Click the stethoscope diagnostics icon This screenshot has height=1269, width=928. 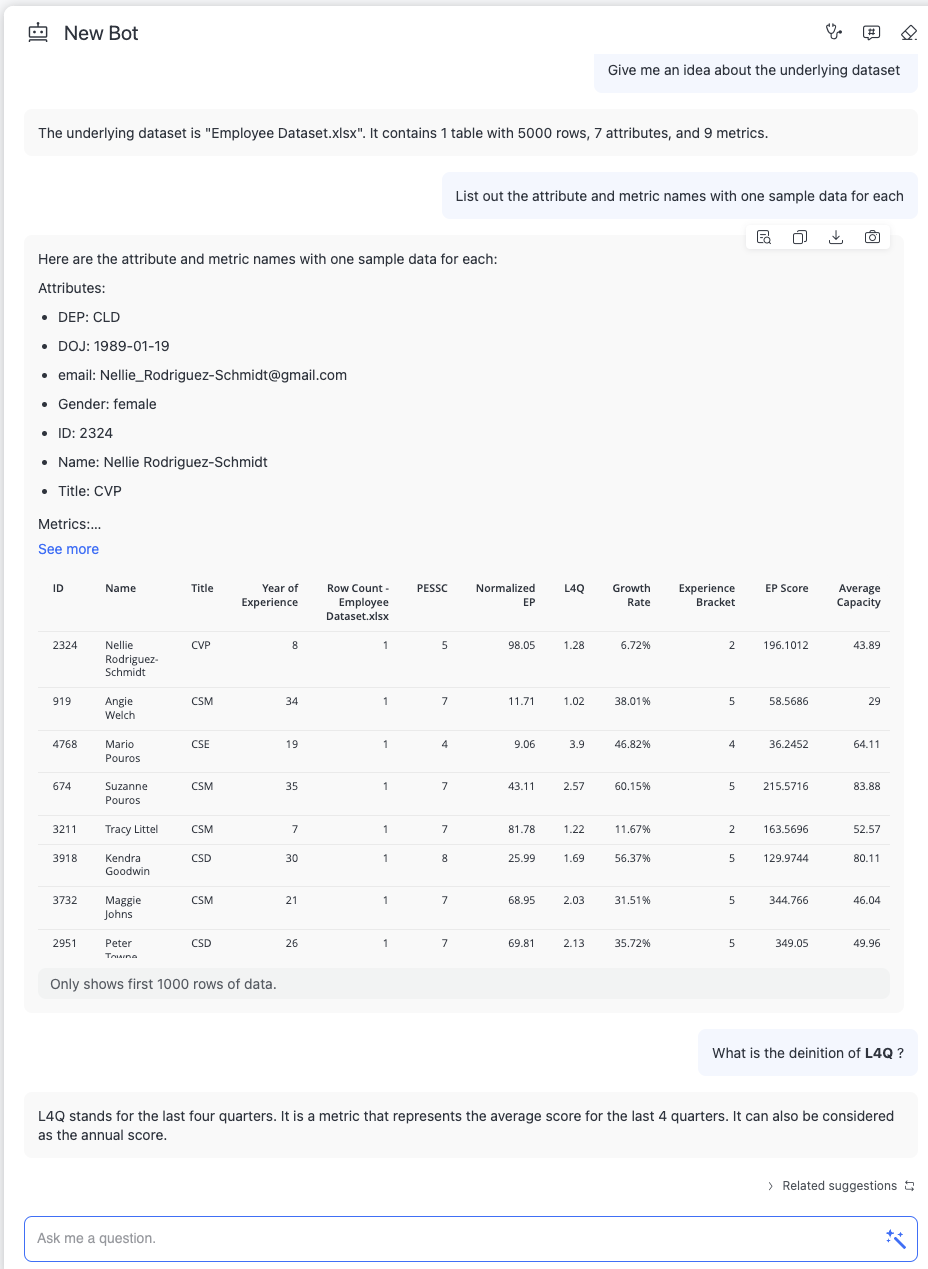834,32
